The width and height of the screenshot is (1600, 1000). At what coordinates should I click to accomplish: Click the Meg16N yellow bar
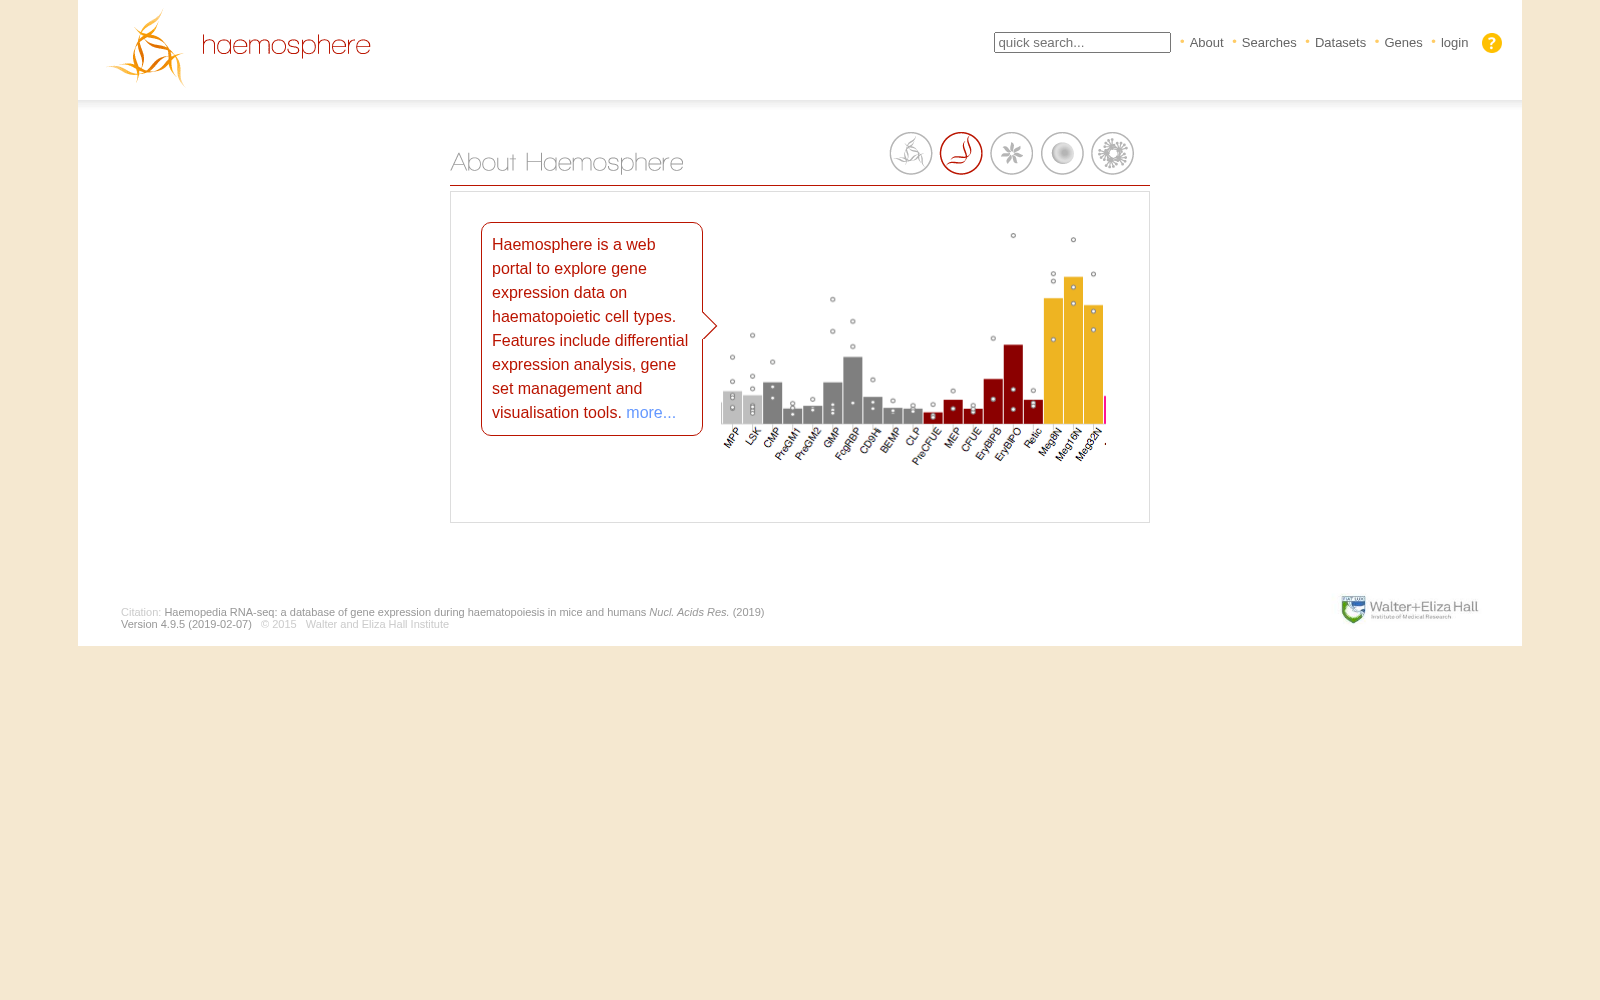(x=1073, y=350)
